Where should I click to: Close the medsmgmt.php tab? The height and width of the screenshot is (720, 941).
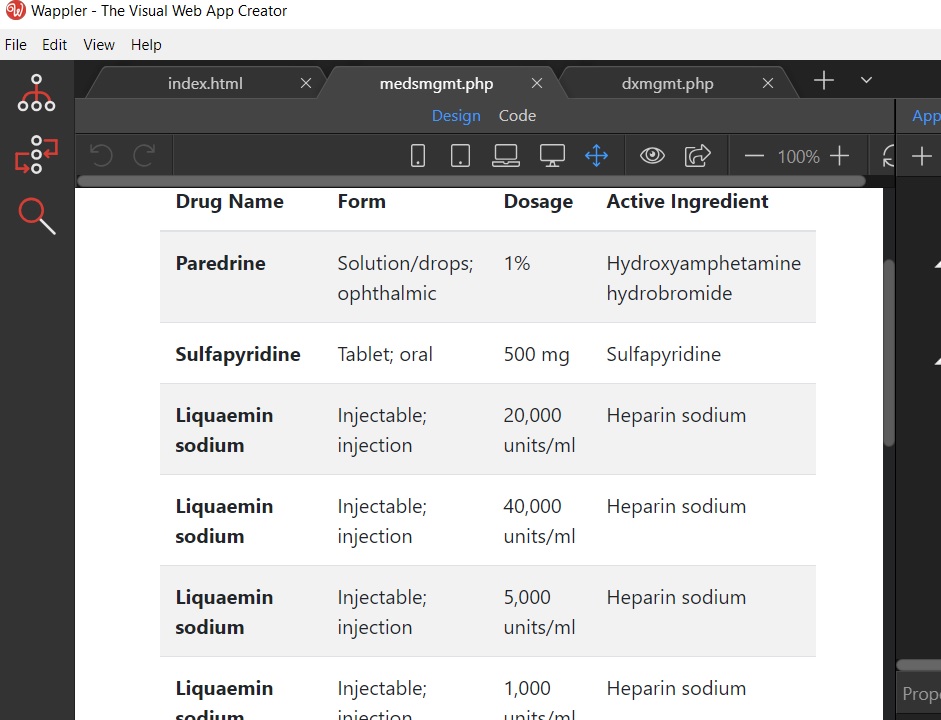tap(537, 83)
